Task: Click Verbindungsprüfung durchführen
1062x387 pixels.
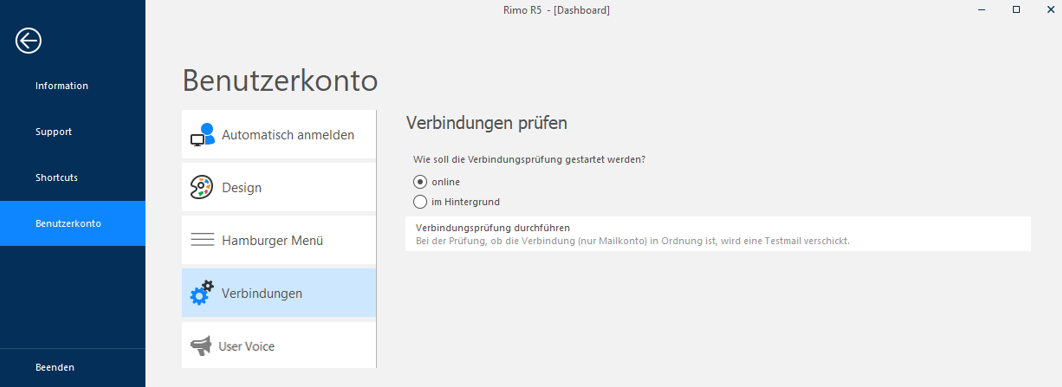Action: click(x=718, y=234)
